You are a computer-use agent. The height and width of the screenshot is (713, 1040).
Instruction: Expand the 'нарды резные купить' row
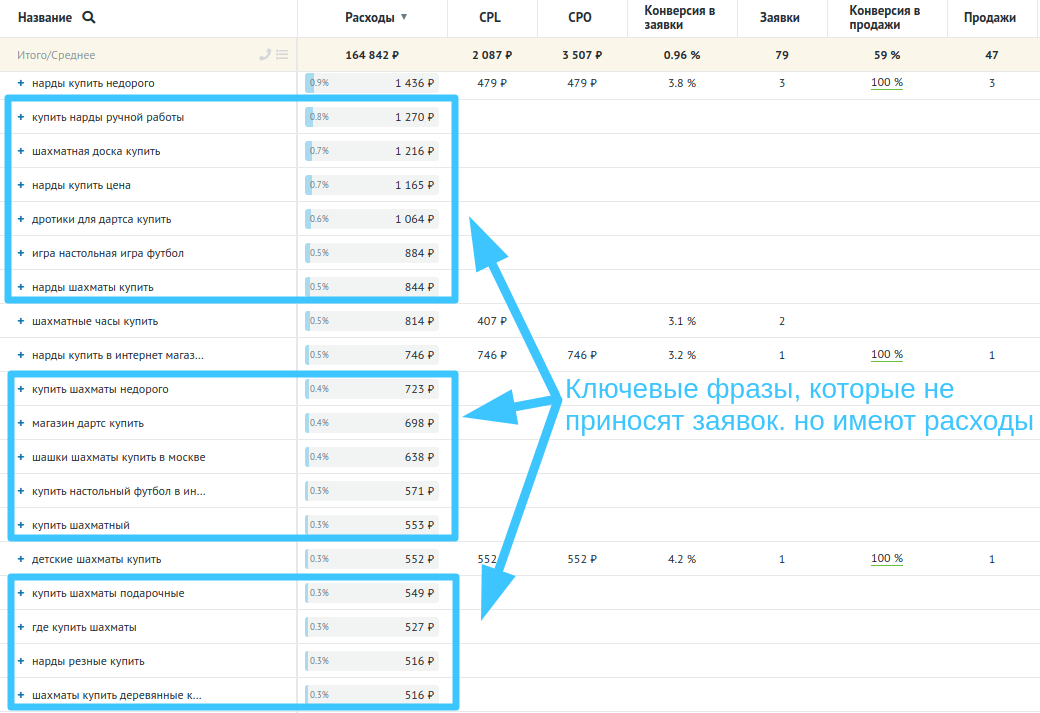(20, 661)
